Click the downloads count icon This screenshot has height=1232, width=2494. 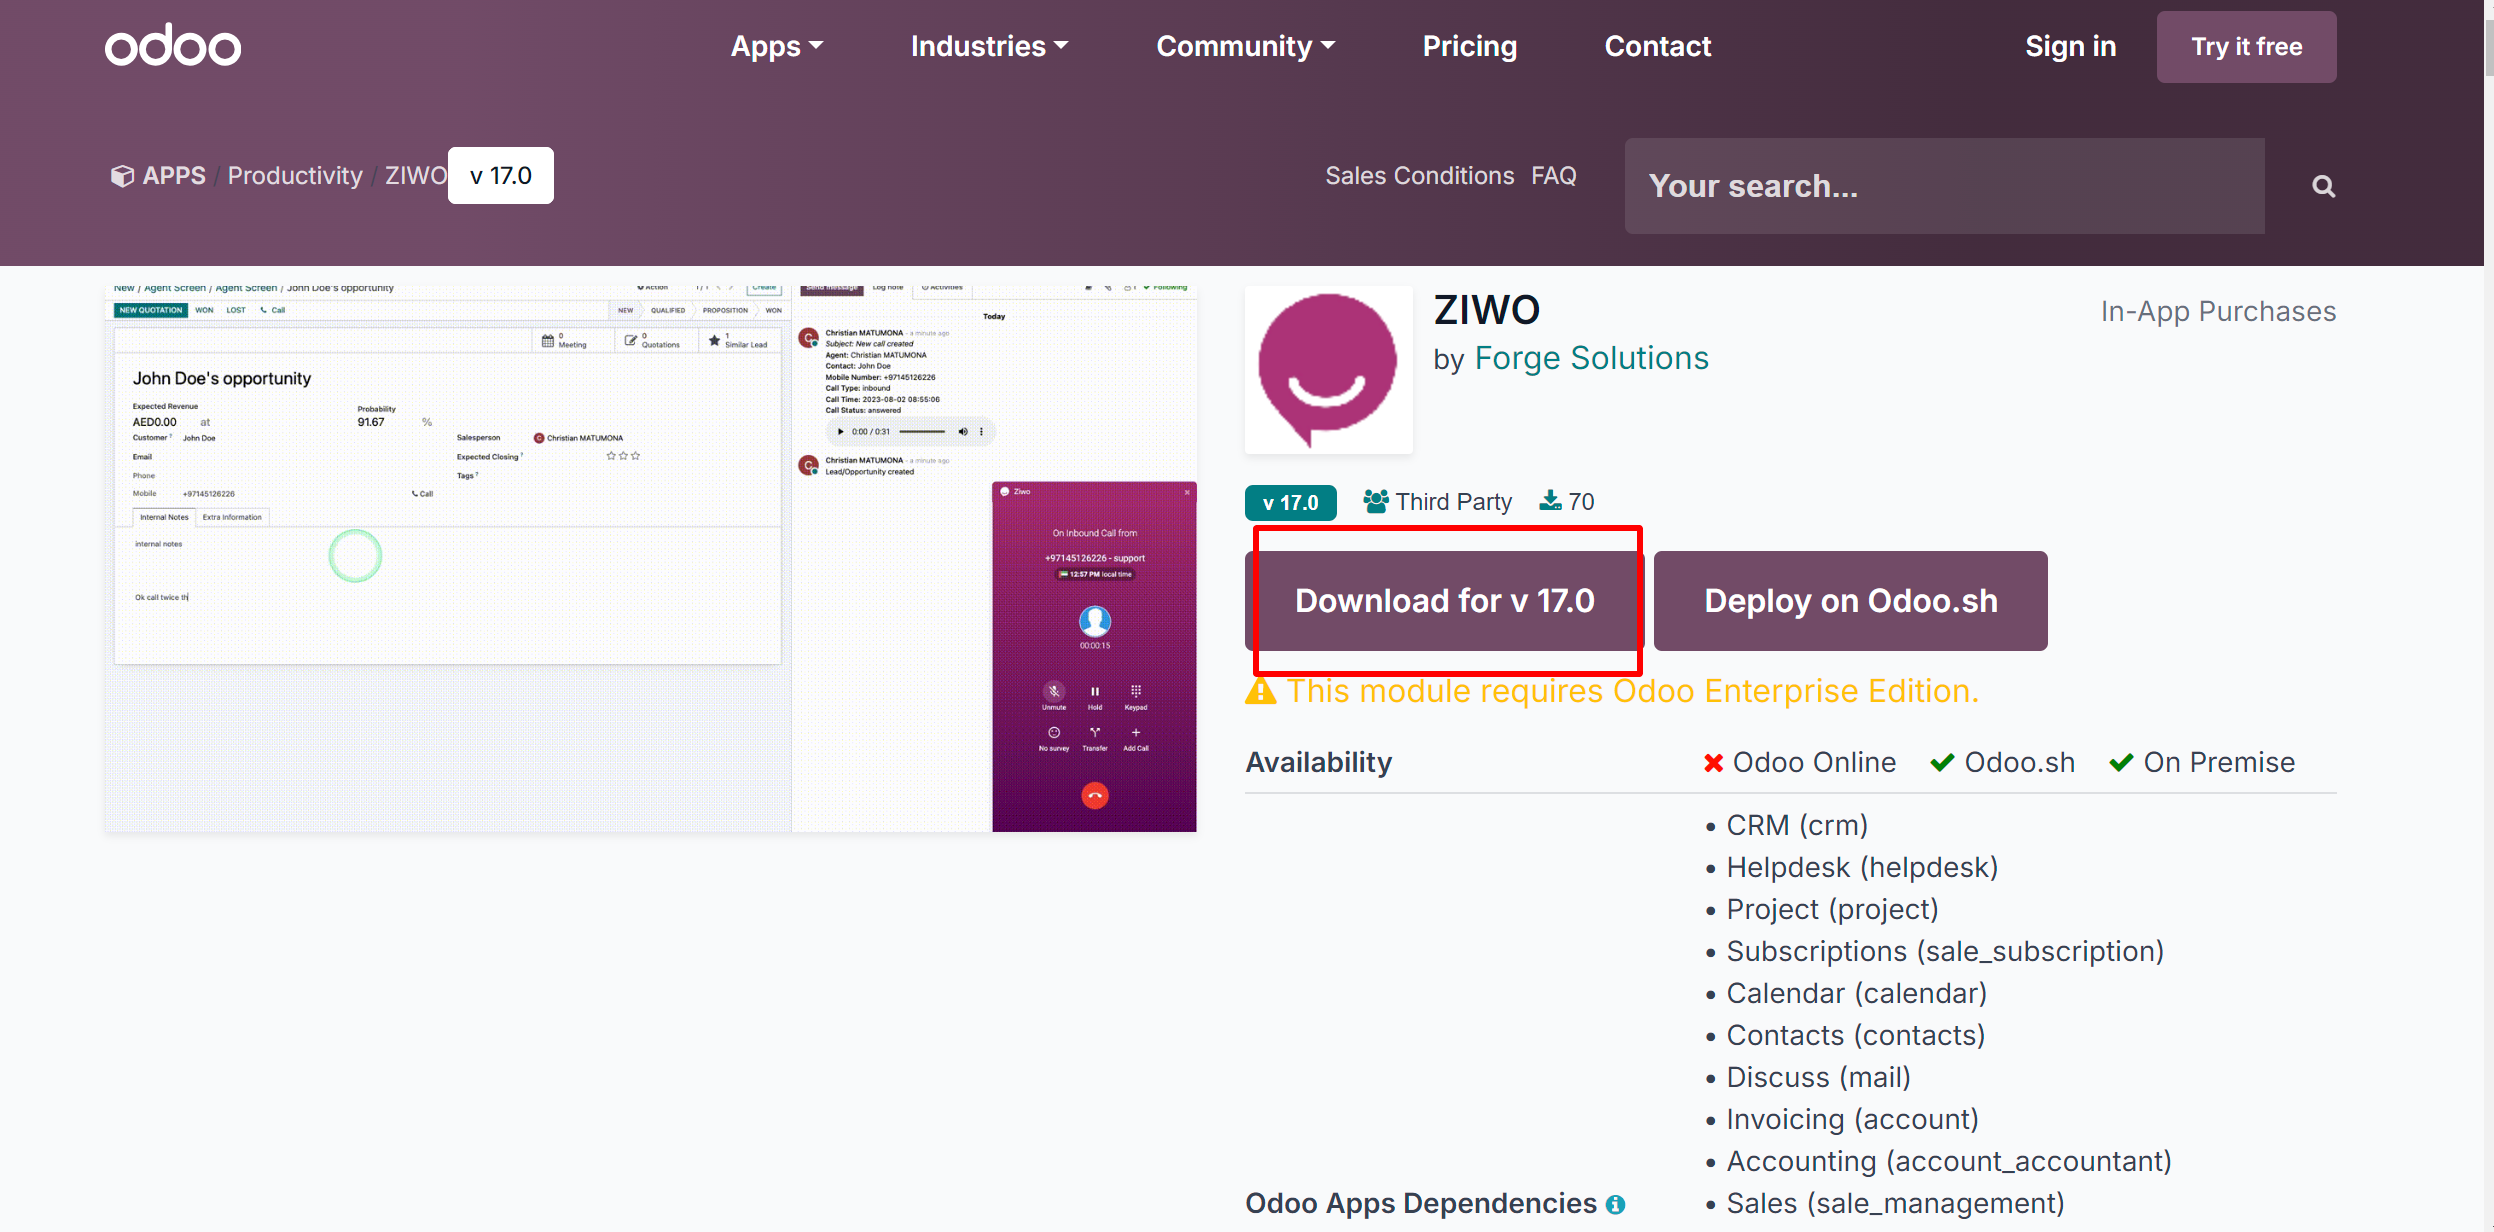point(1550,501)
